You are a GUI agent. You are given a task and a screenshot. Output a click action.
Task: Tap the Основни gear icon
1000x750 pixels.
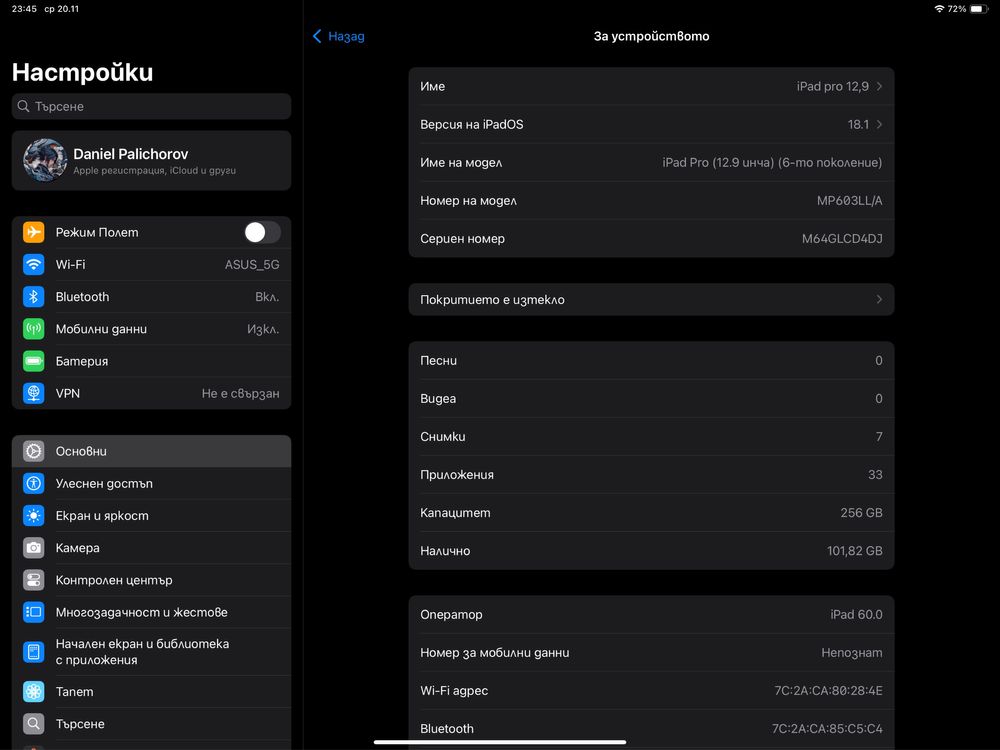pyautogui.click(x=34, y=451)
